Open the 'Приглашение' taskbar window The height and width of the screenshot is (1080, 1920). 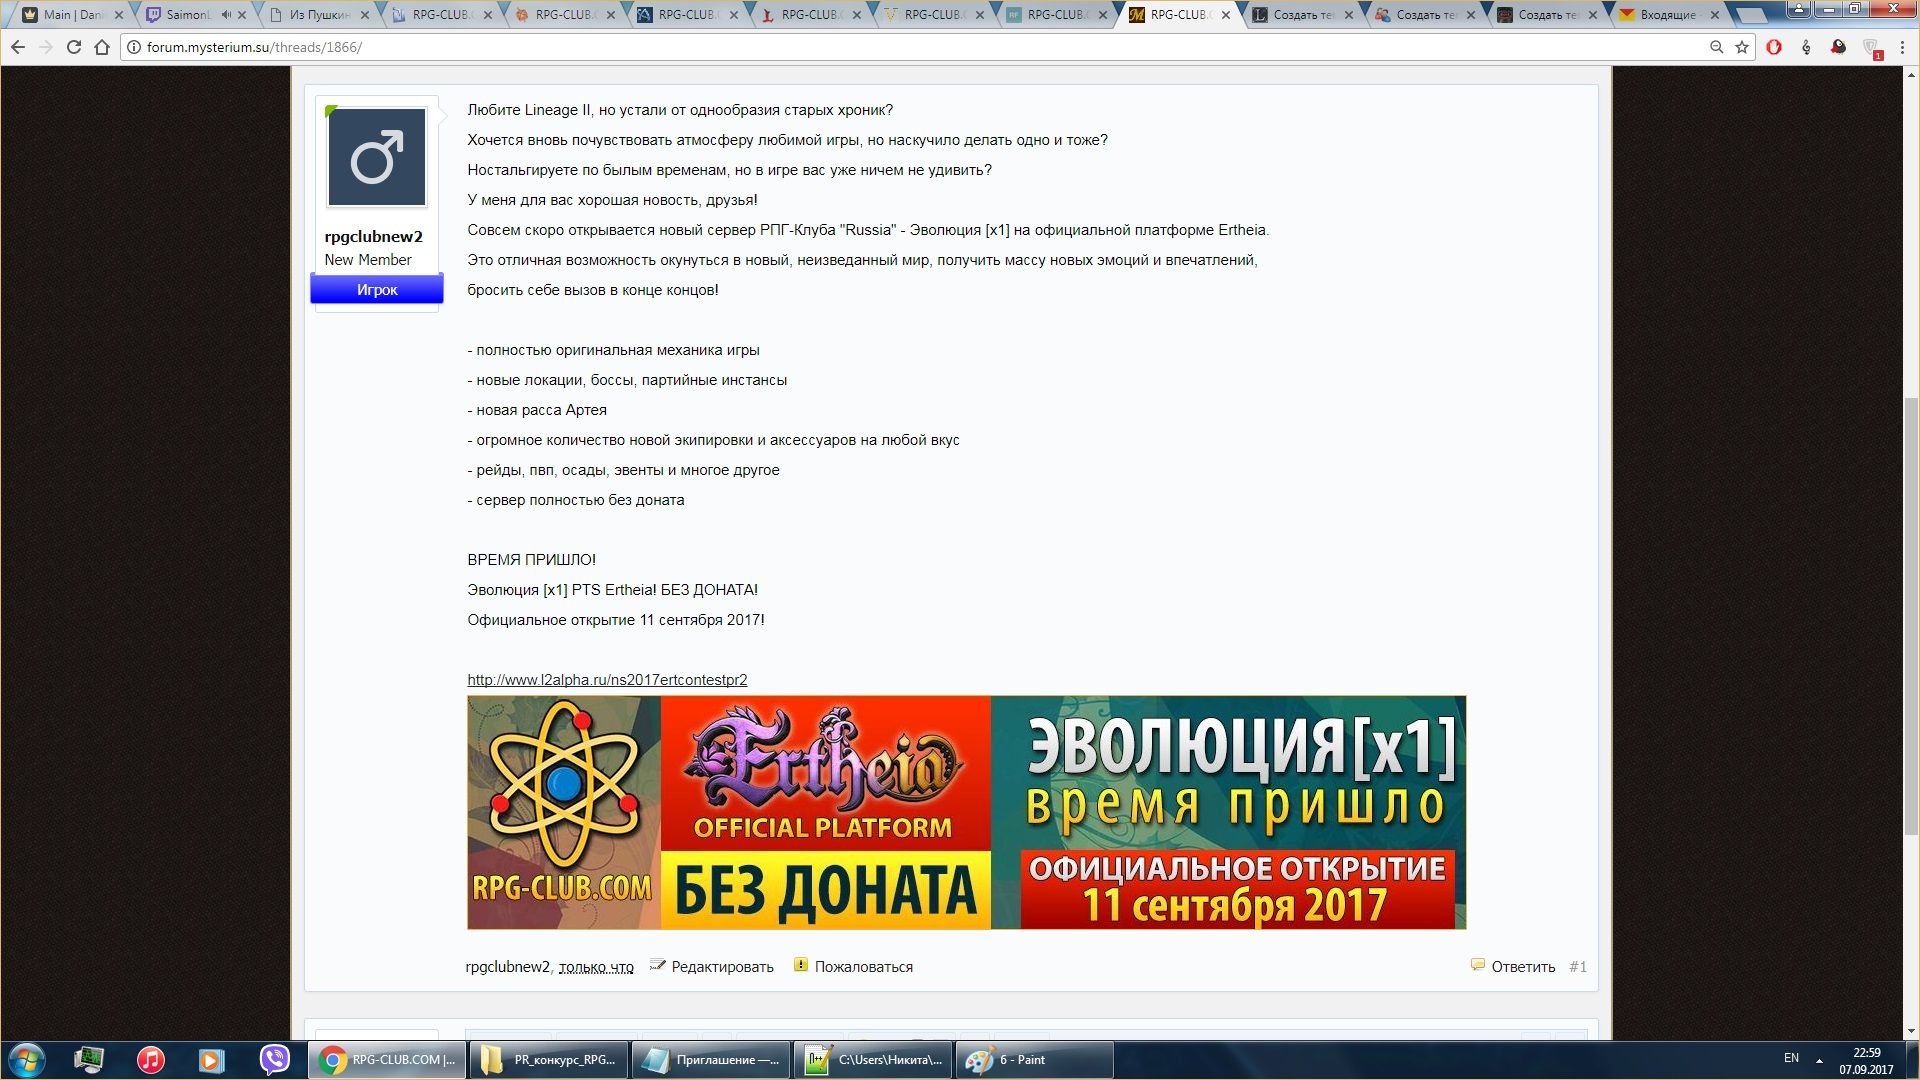point(711,1060)
